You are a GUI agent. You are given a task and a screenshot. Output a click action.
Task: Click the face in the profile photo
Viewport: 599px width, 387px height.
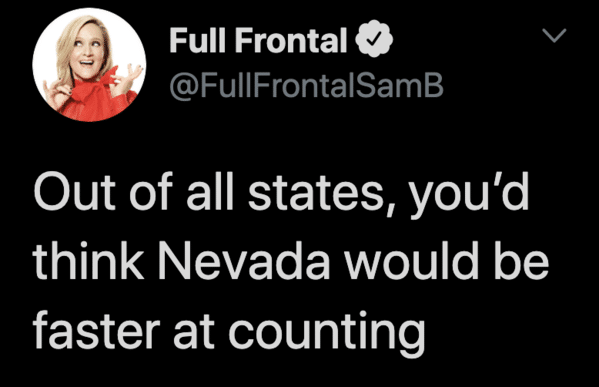[86, 50]
